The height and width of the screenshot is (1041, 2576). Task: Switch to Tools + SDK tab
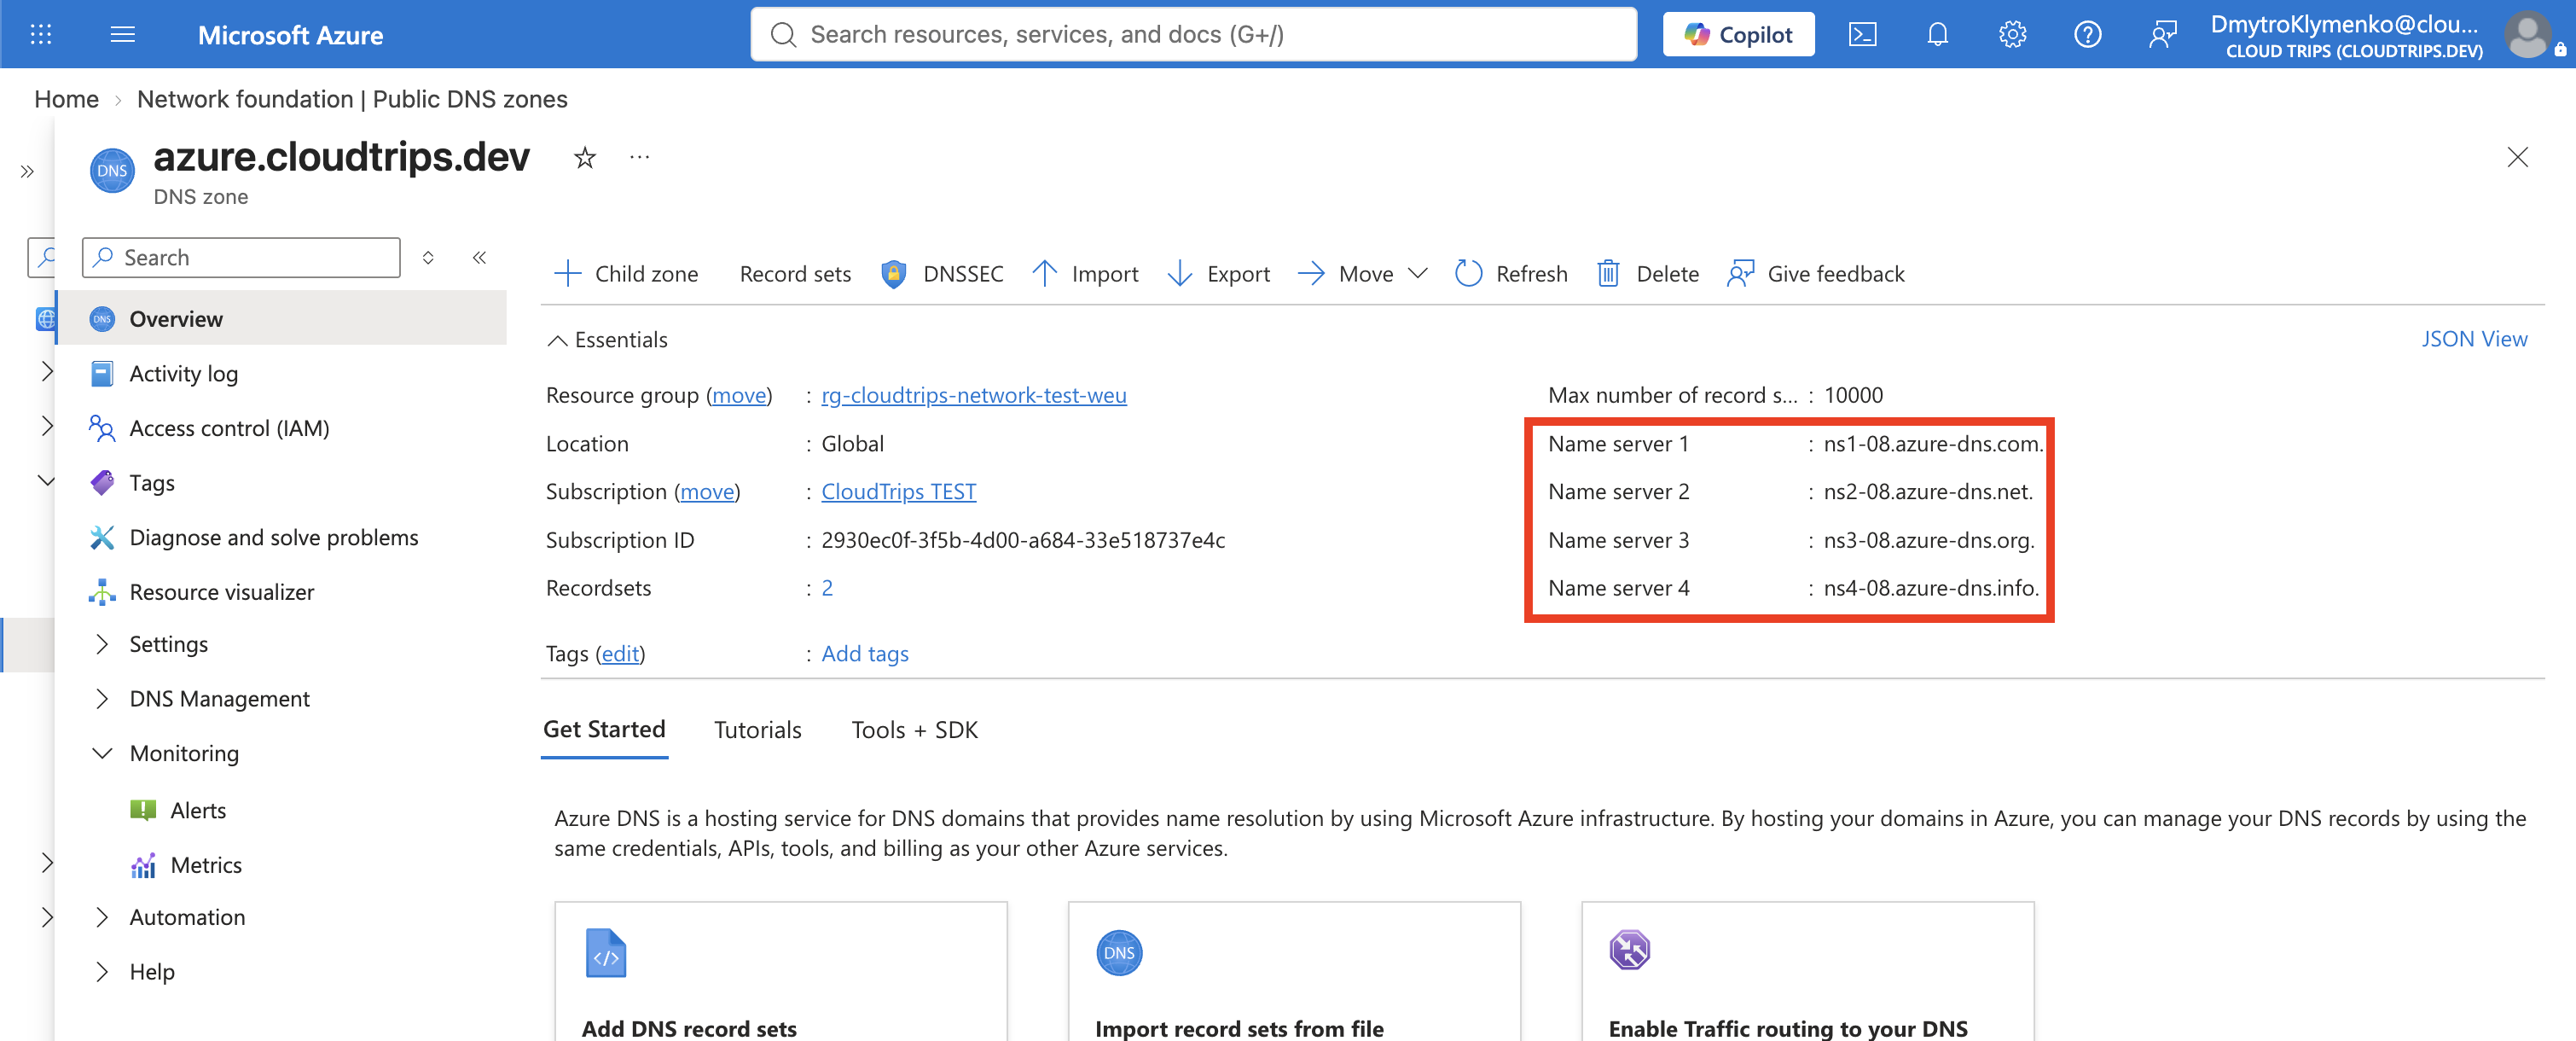(914, 730)
